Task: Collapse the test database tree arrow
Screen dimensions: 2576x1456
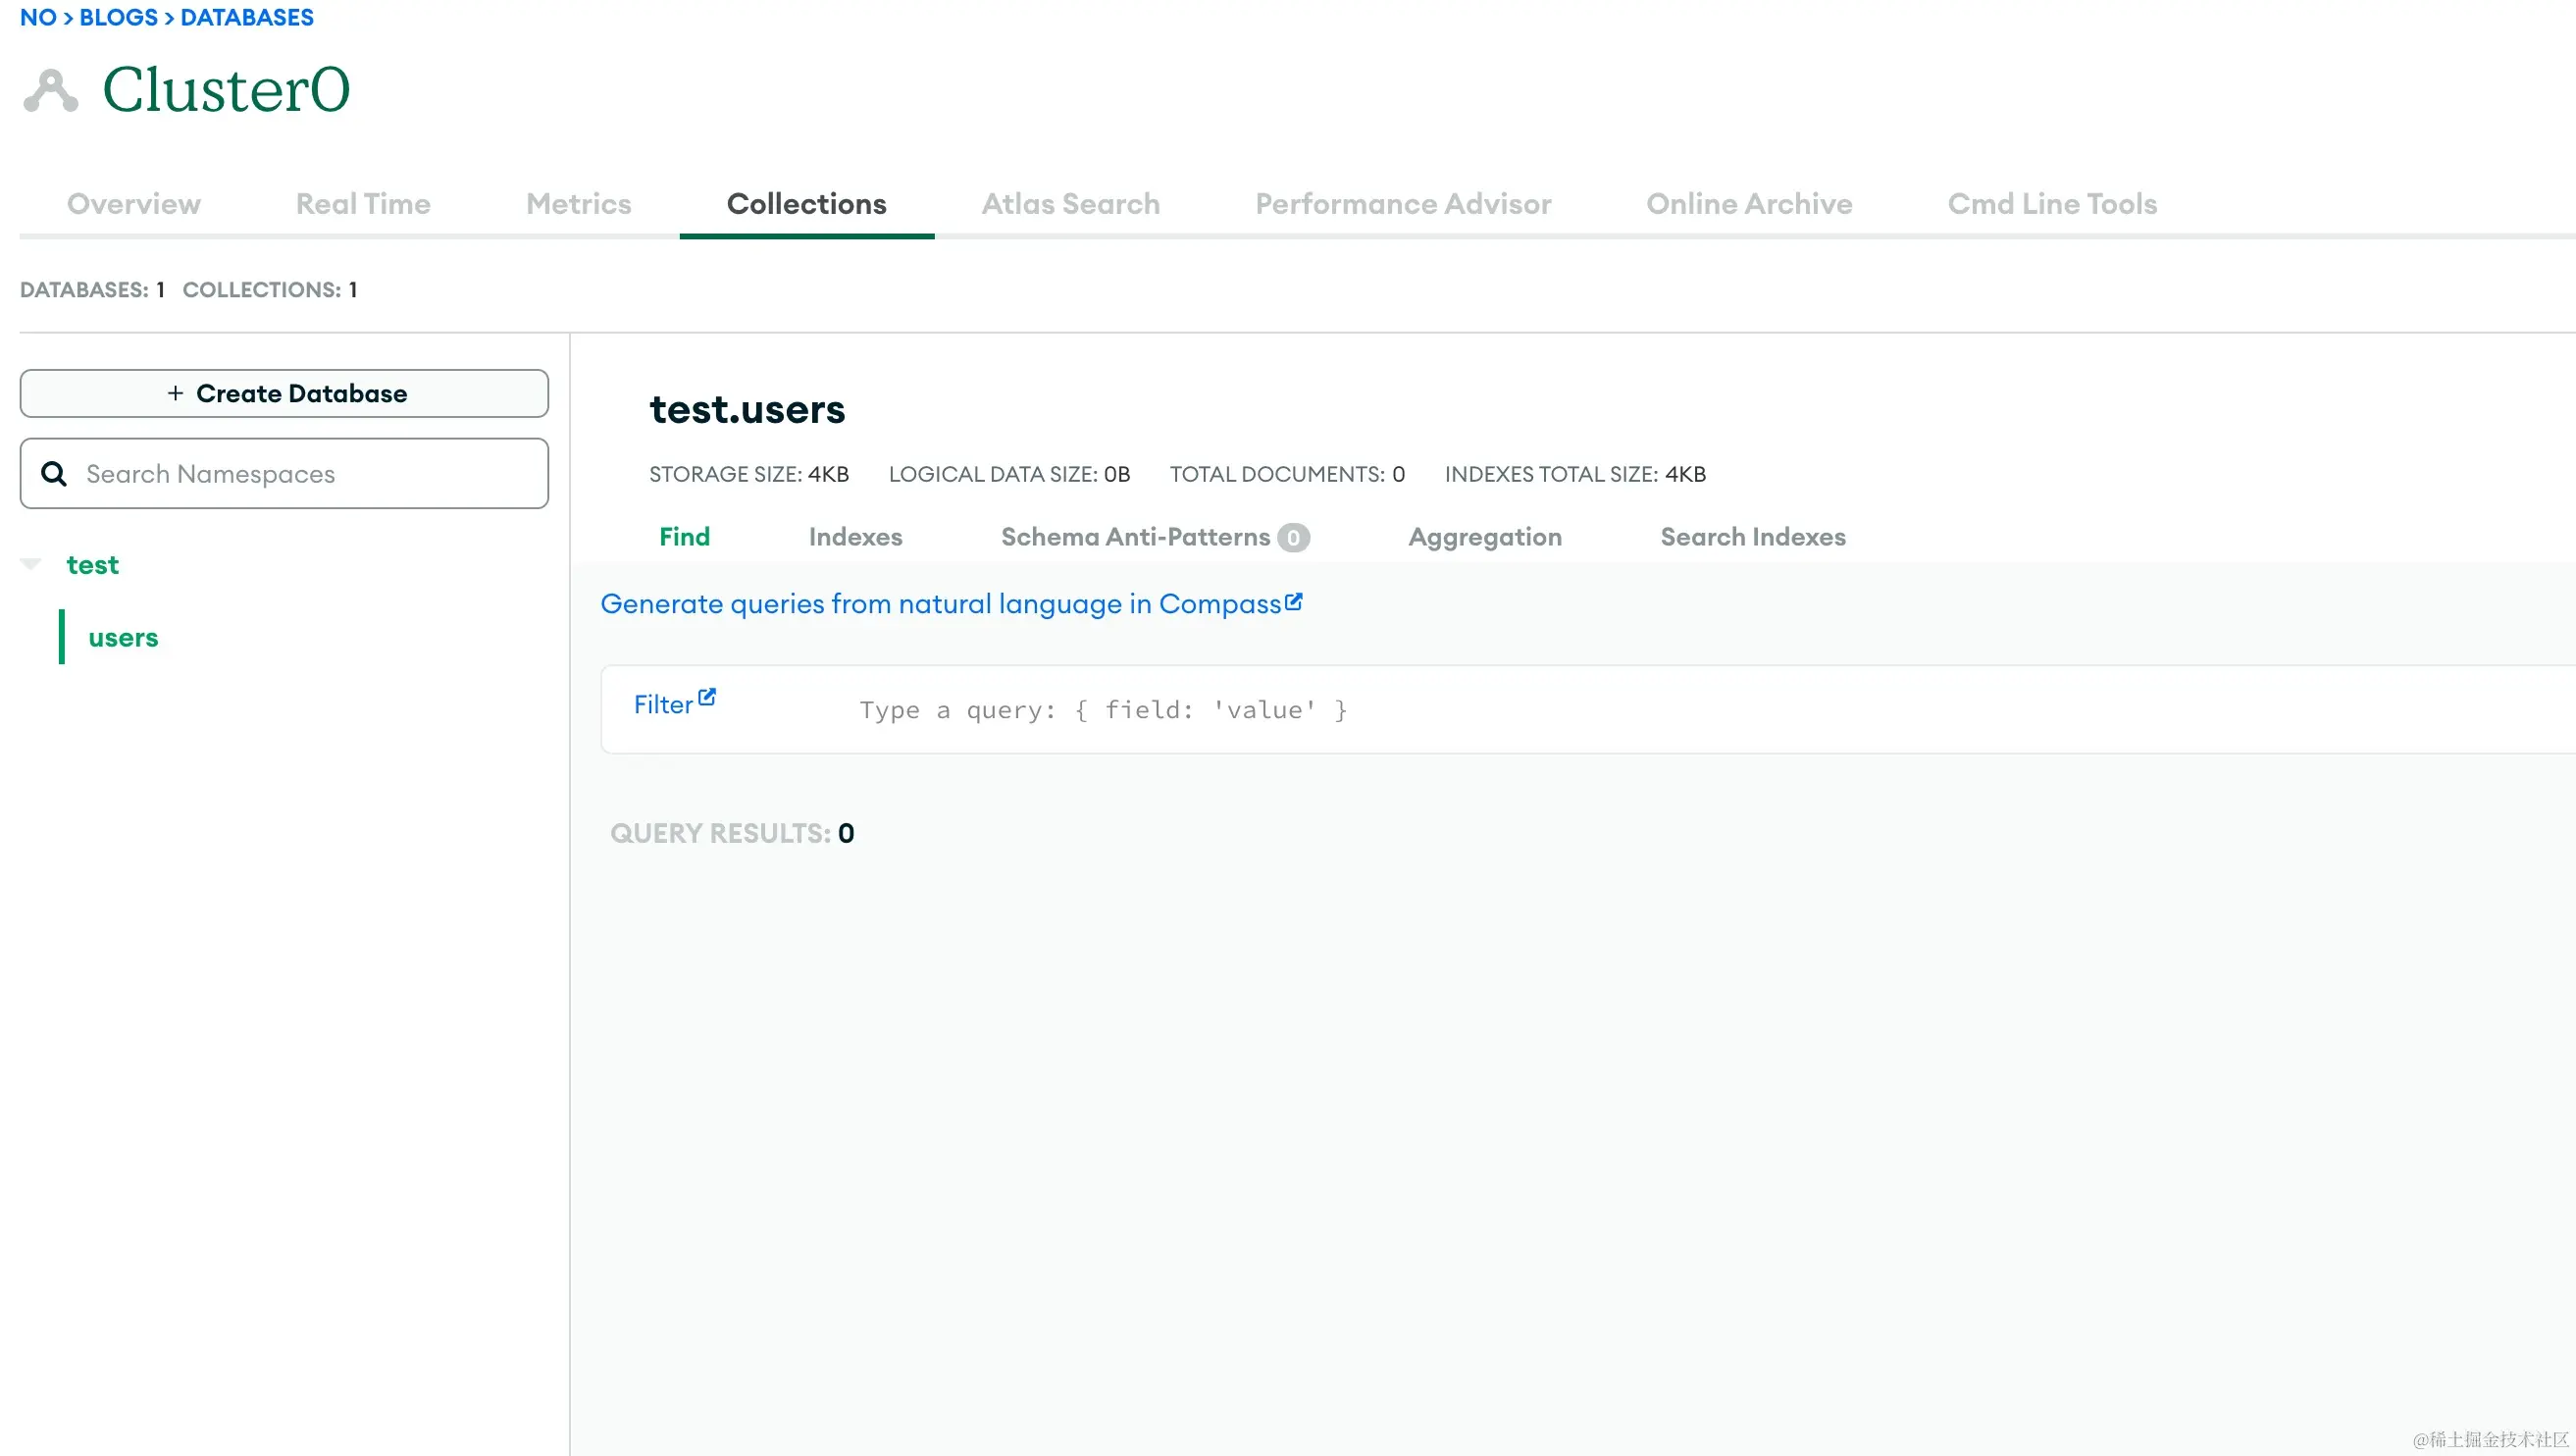Action: click(31, 564)
